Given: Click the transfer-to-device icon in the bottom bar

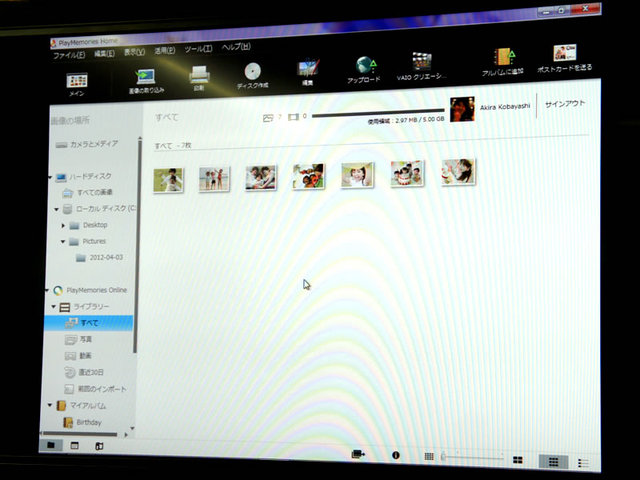Looking at the screenshot, I should [358, 454].
